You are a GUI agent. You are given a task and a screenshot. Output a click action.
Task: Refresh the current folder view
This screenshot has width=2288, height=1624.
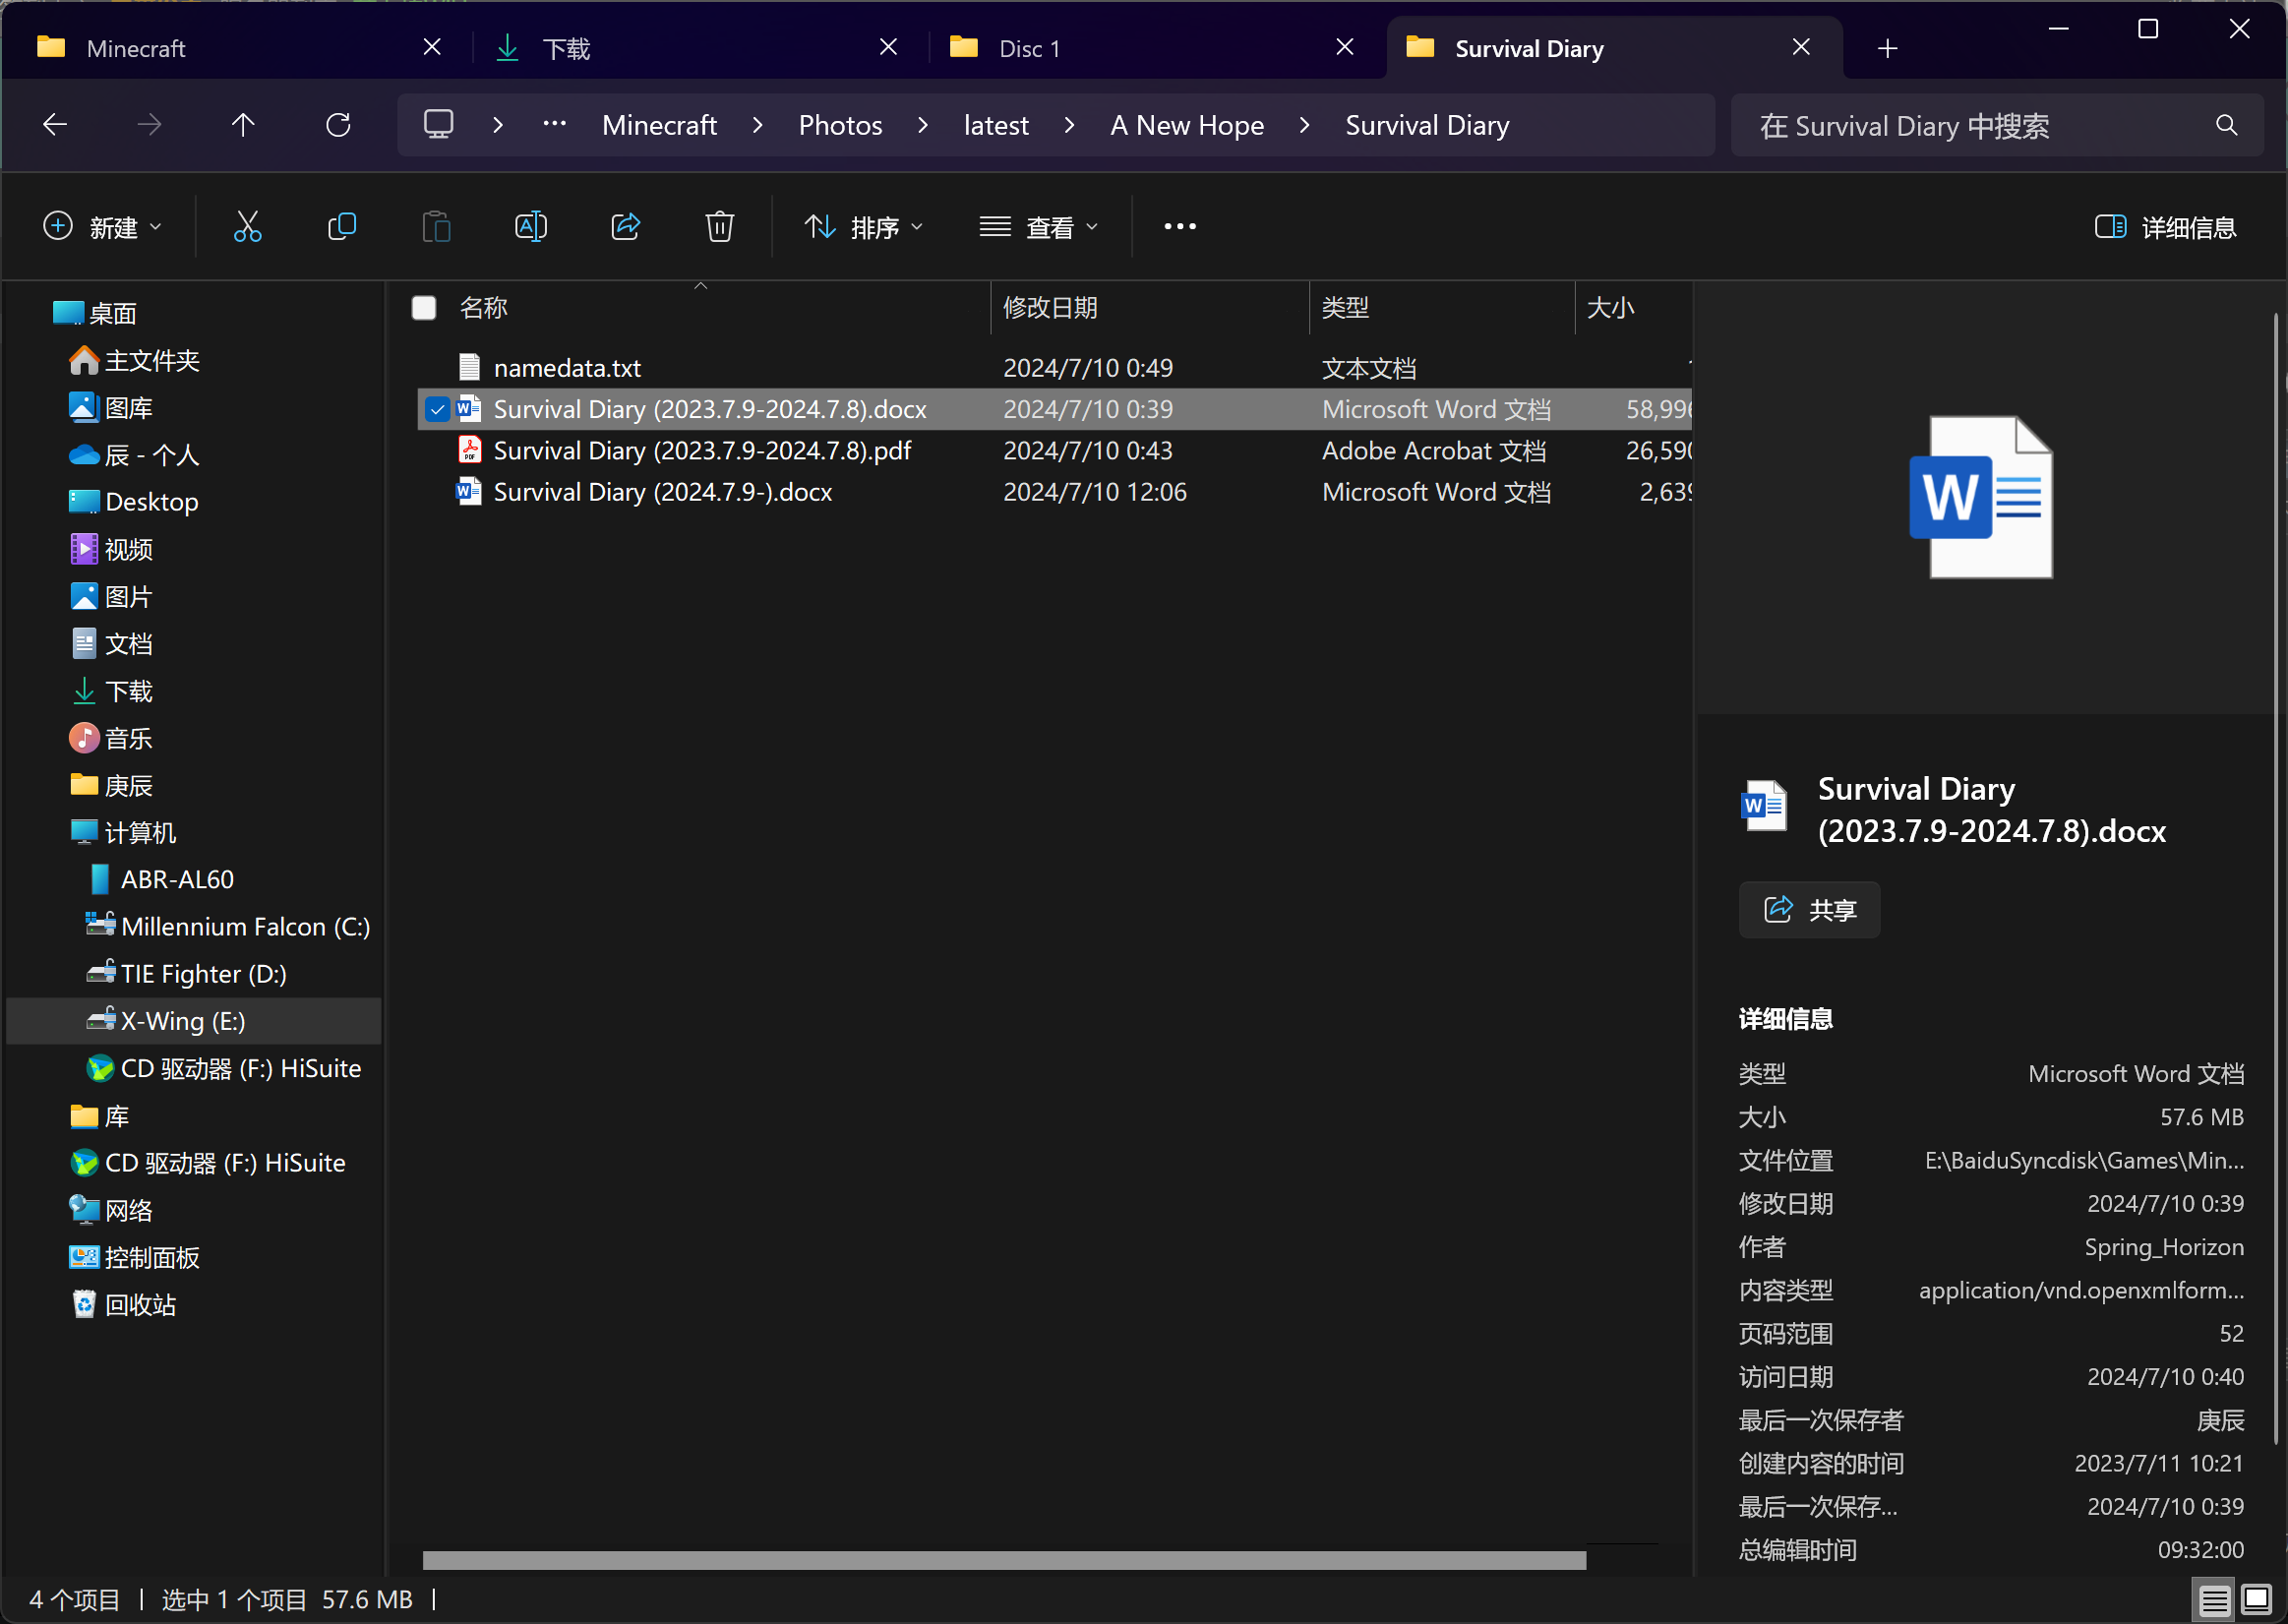pyautogui.click(x=338, y=125)
